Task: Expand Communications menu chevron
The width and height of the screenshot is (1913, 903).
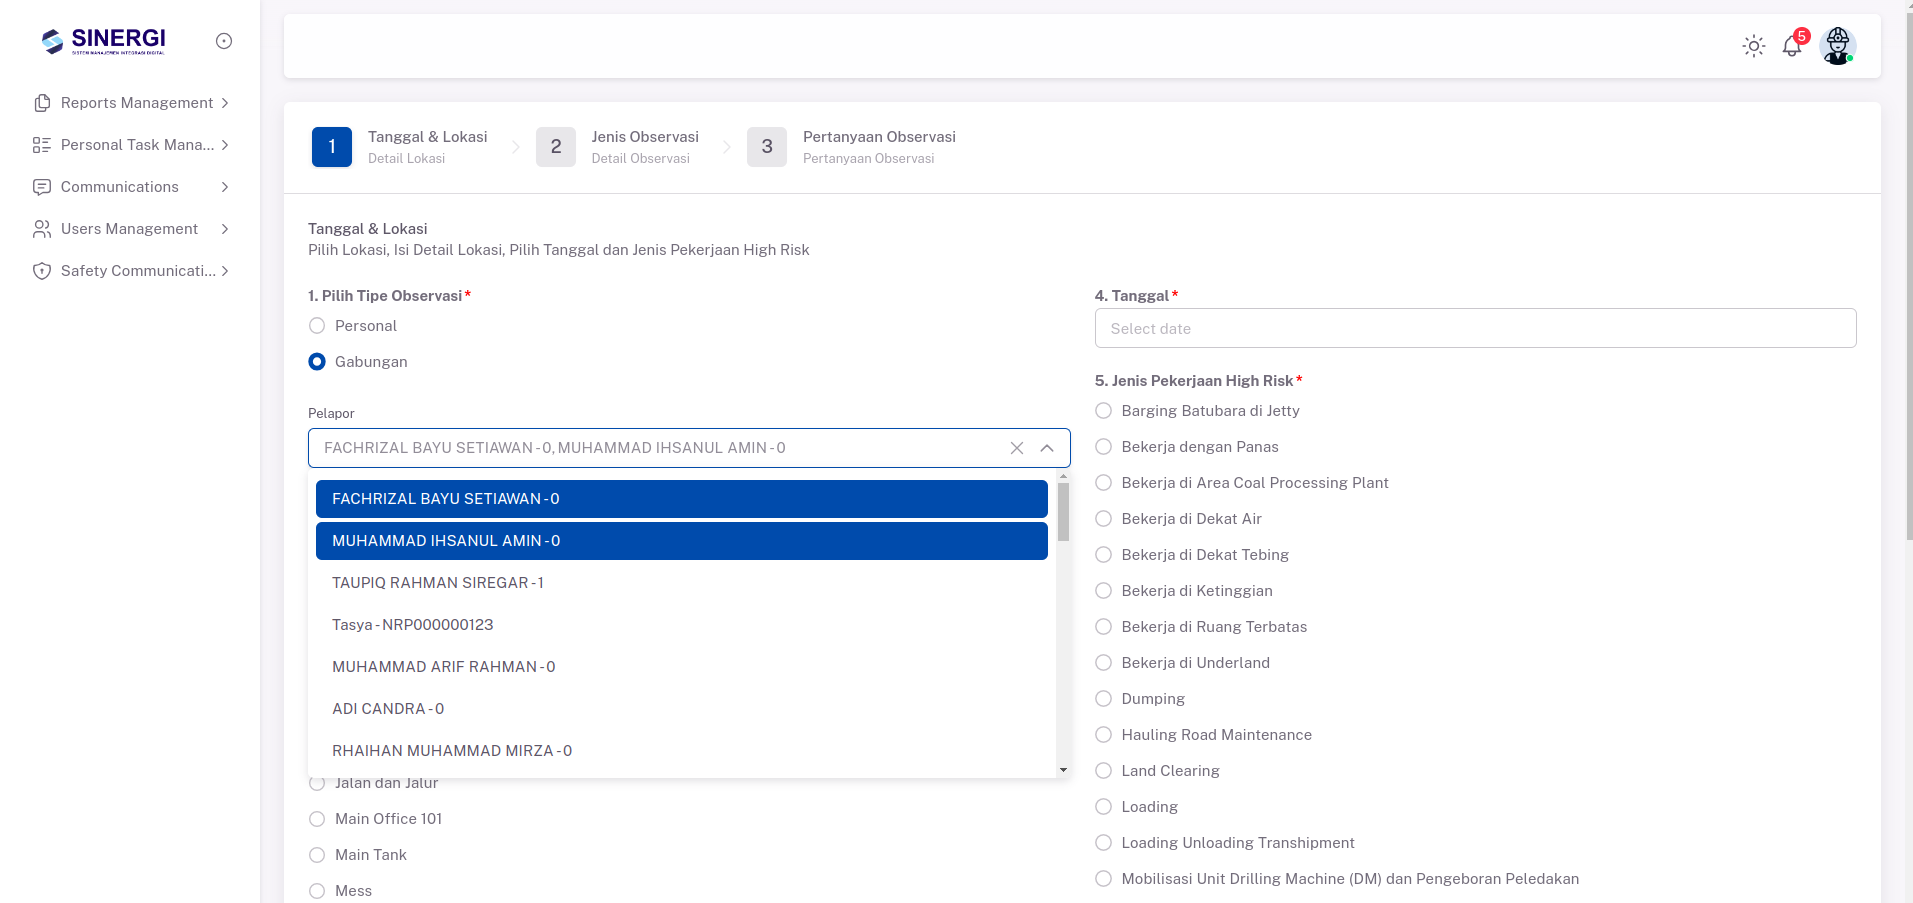Action: [x=225, y=187]
